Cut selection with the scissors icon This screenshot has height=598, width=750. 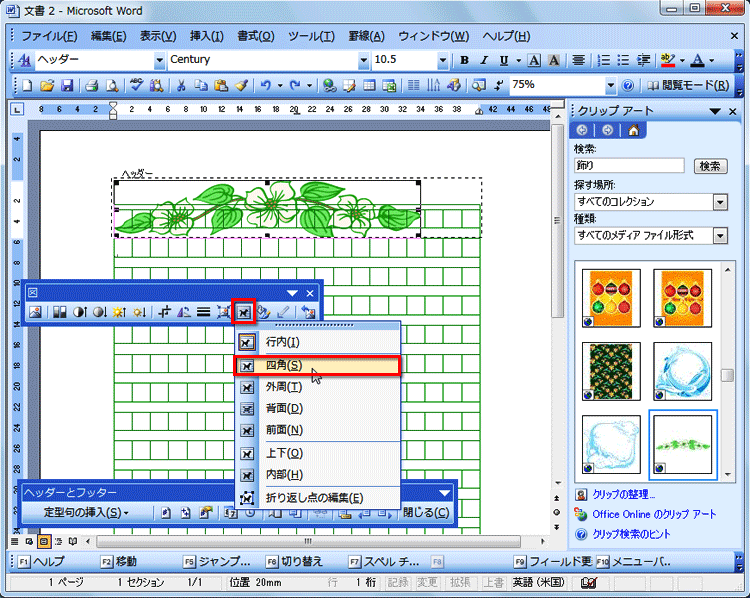pos(181,86)
